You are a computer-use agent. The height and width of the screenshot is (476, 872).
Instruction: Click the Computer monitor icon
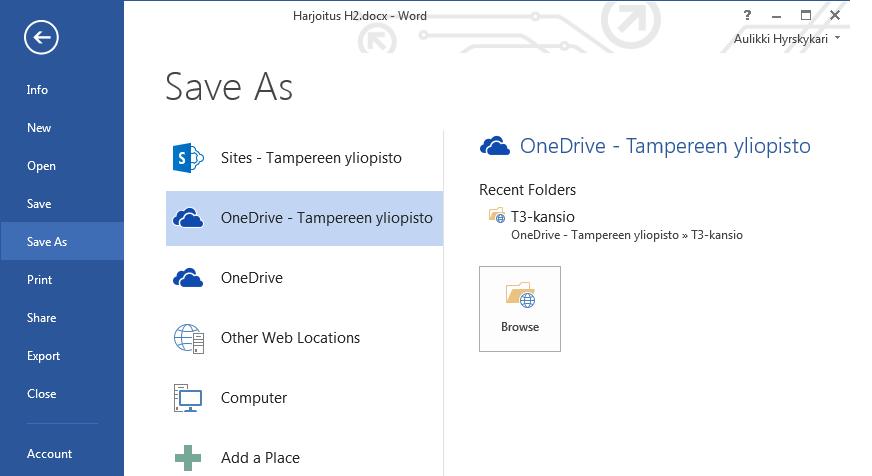[188, 398]
